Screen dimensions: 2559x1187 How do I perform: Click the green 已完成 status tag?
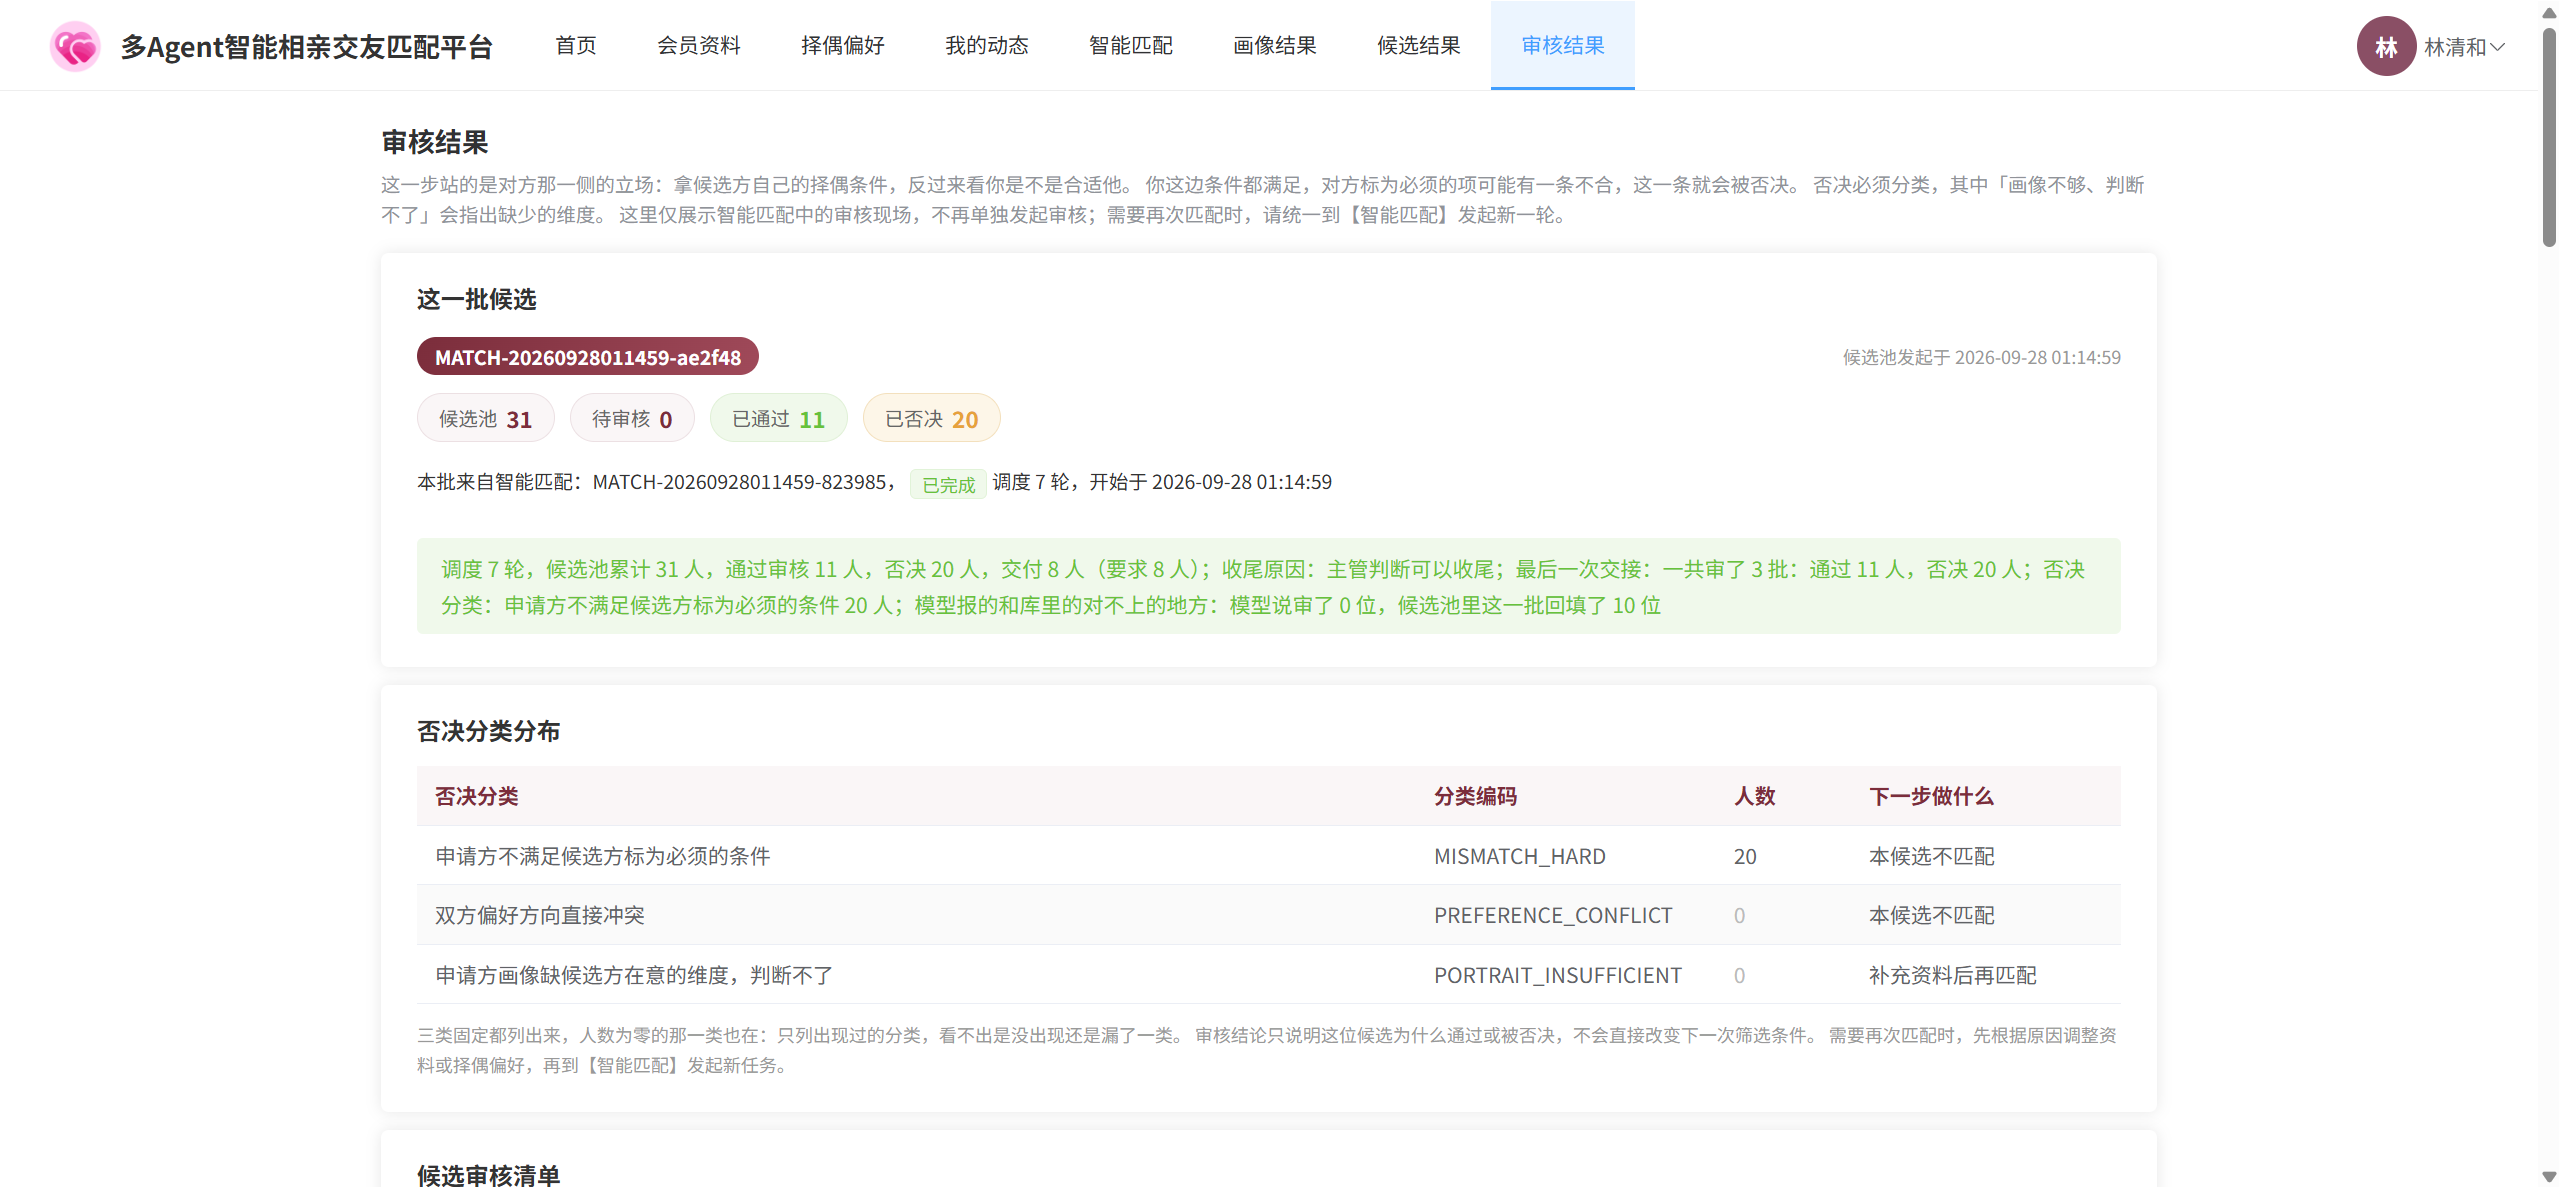point(948,484)
